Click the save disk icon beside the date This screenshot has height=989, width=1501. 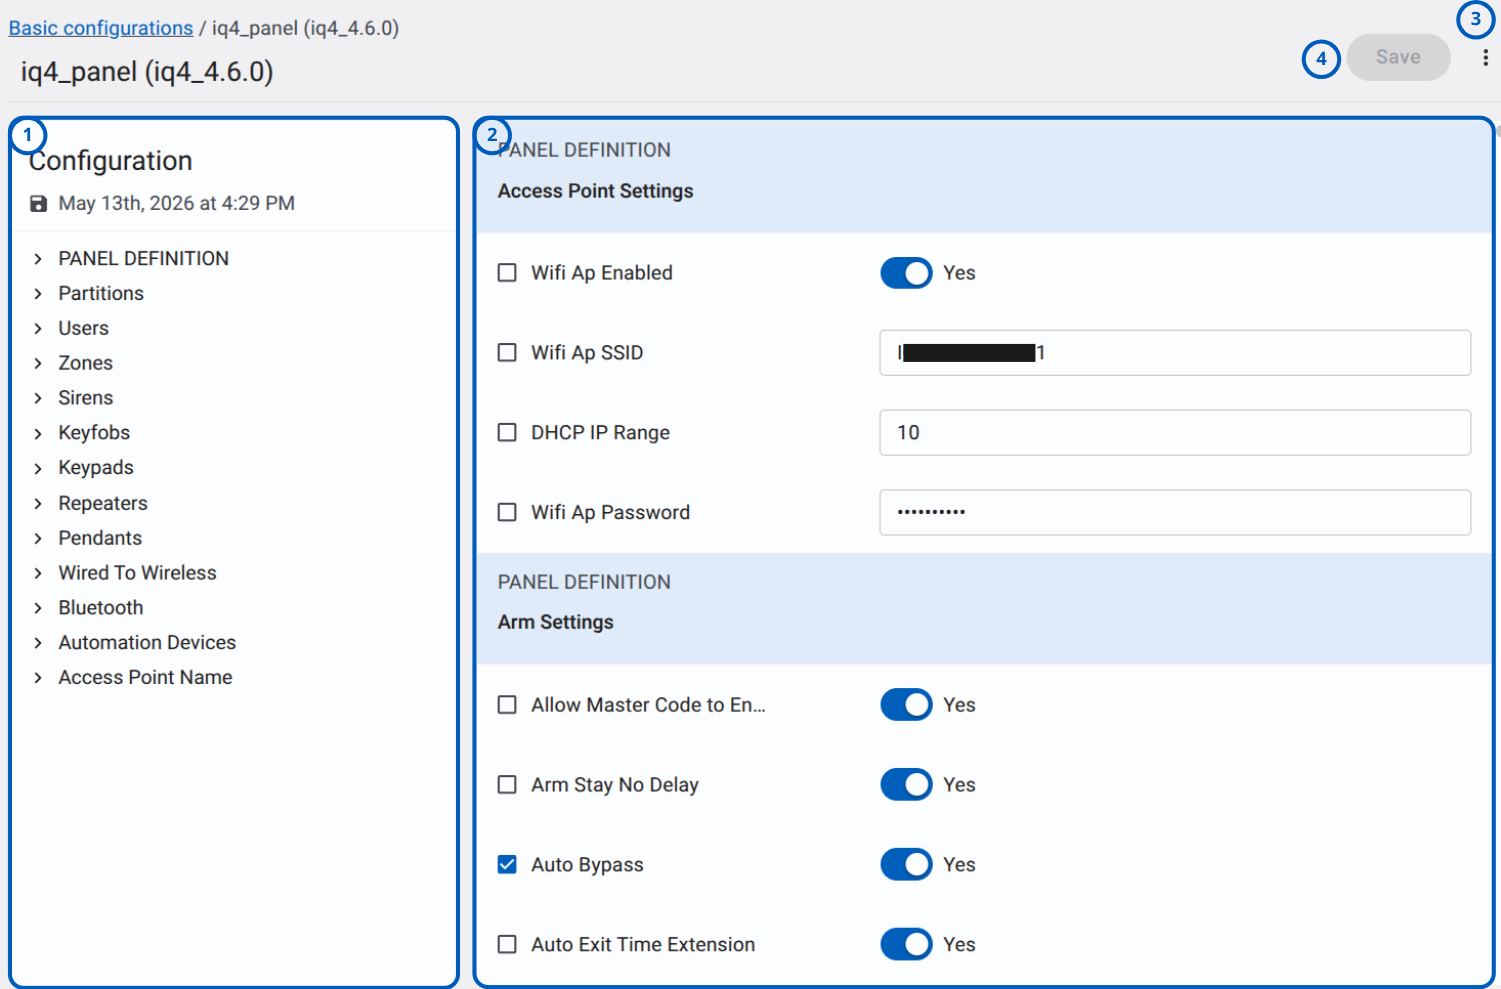38,203
